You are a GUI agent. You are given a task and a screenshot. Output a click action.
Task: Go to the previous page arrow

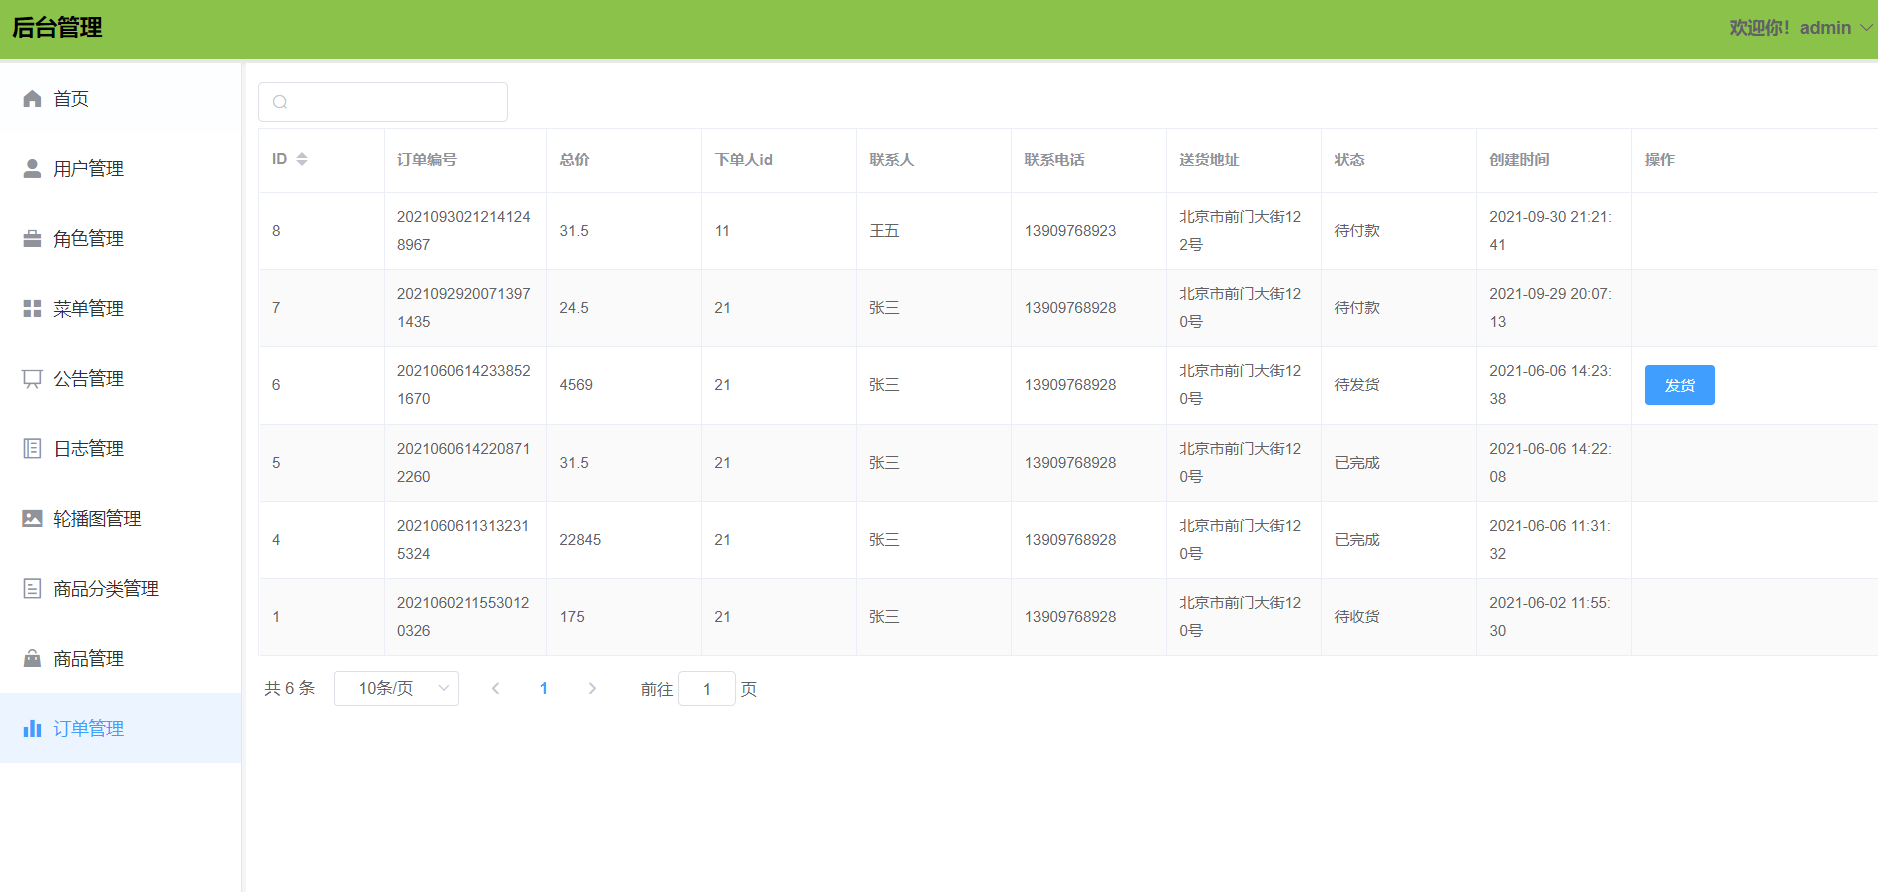pos(495,688)
